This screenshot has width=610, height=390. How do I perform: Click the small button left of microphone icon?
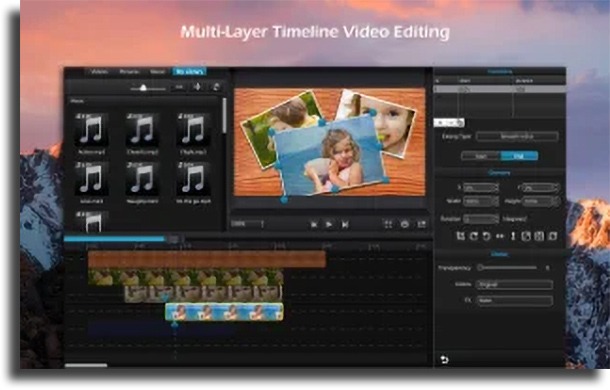[x=179, y=87]
